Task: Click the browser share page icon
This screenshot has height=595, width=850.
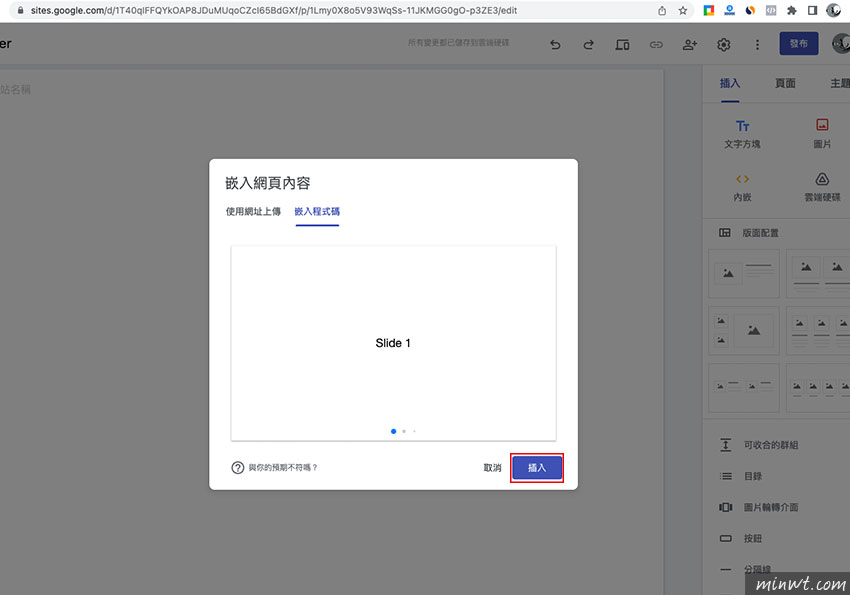Action: click(662, 10)
